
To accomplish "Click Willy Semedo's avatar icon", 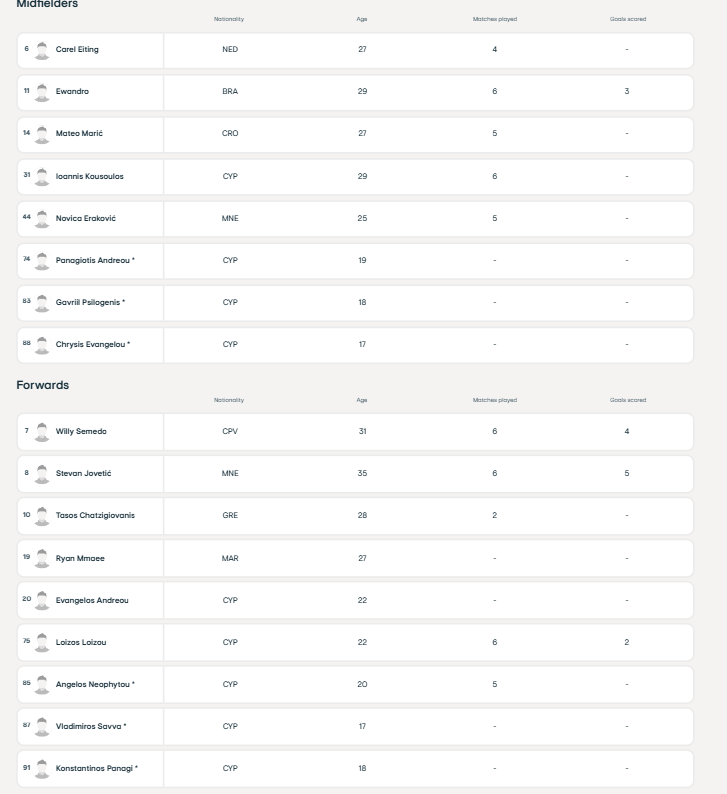I will pyautogui.click(x=42, y=432).
